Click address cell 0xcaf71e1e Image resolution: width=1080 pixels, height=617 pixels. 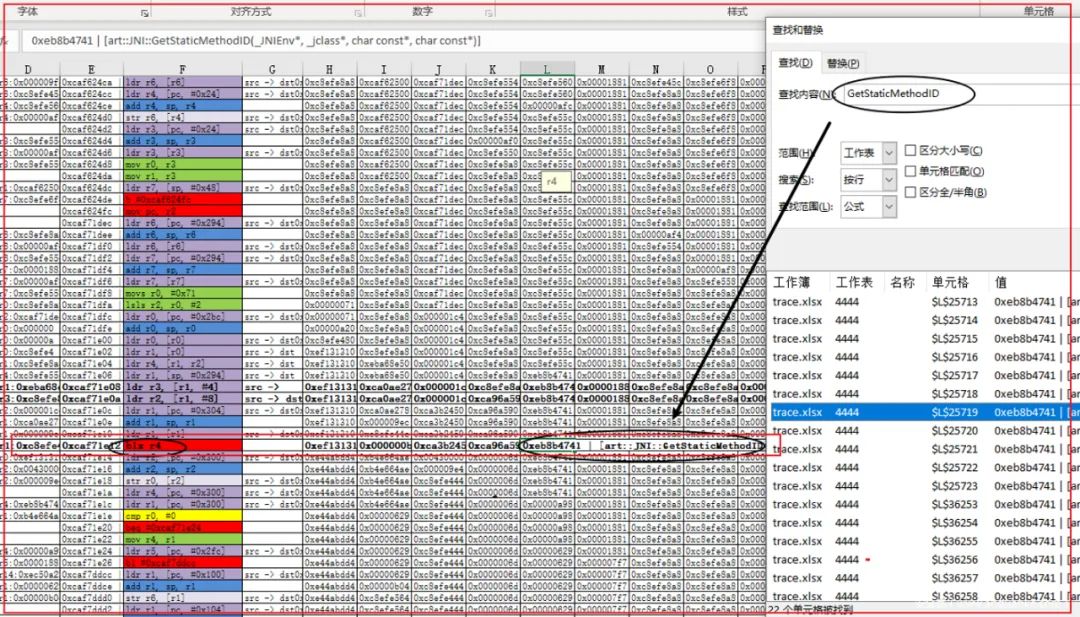pos(92,516)
